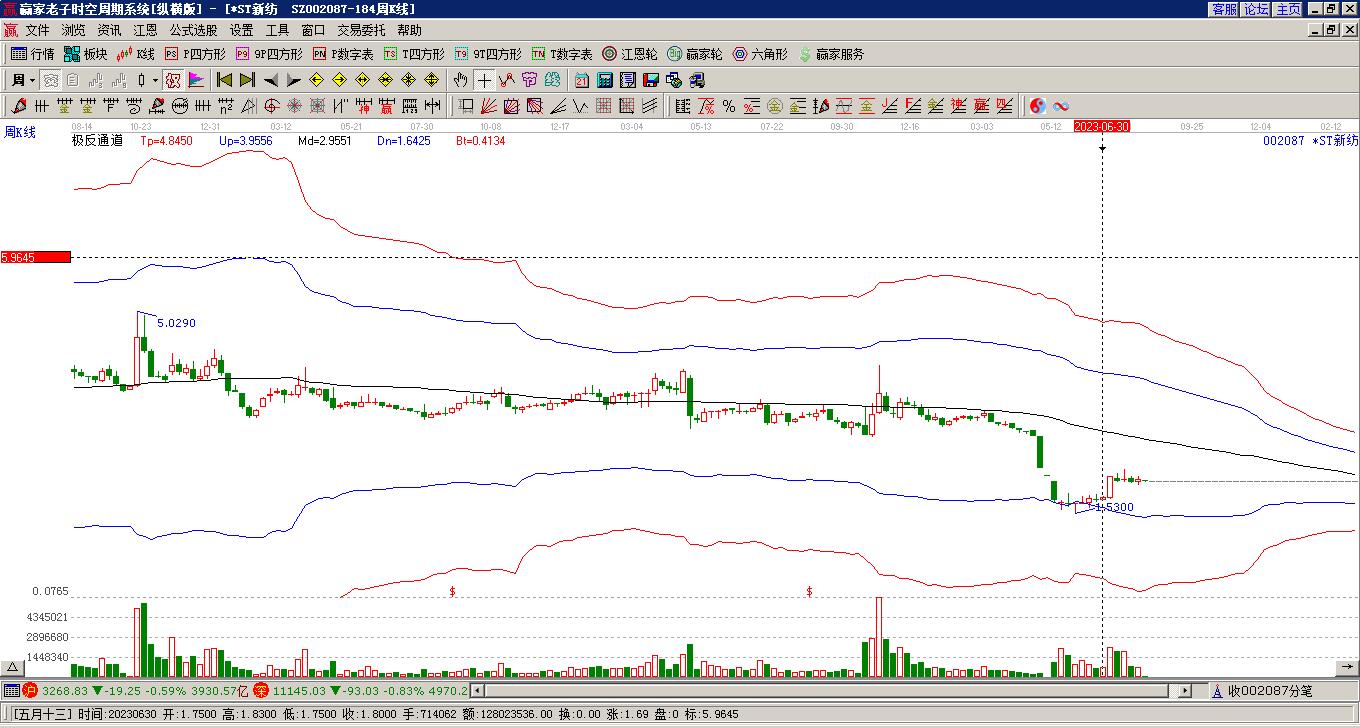Screen dimensions: 1360x728
Task: Open the calendar 21 icon
Action: click(x=581, y=80)
